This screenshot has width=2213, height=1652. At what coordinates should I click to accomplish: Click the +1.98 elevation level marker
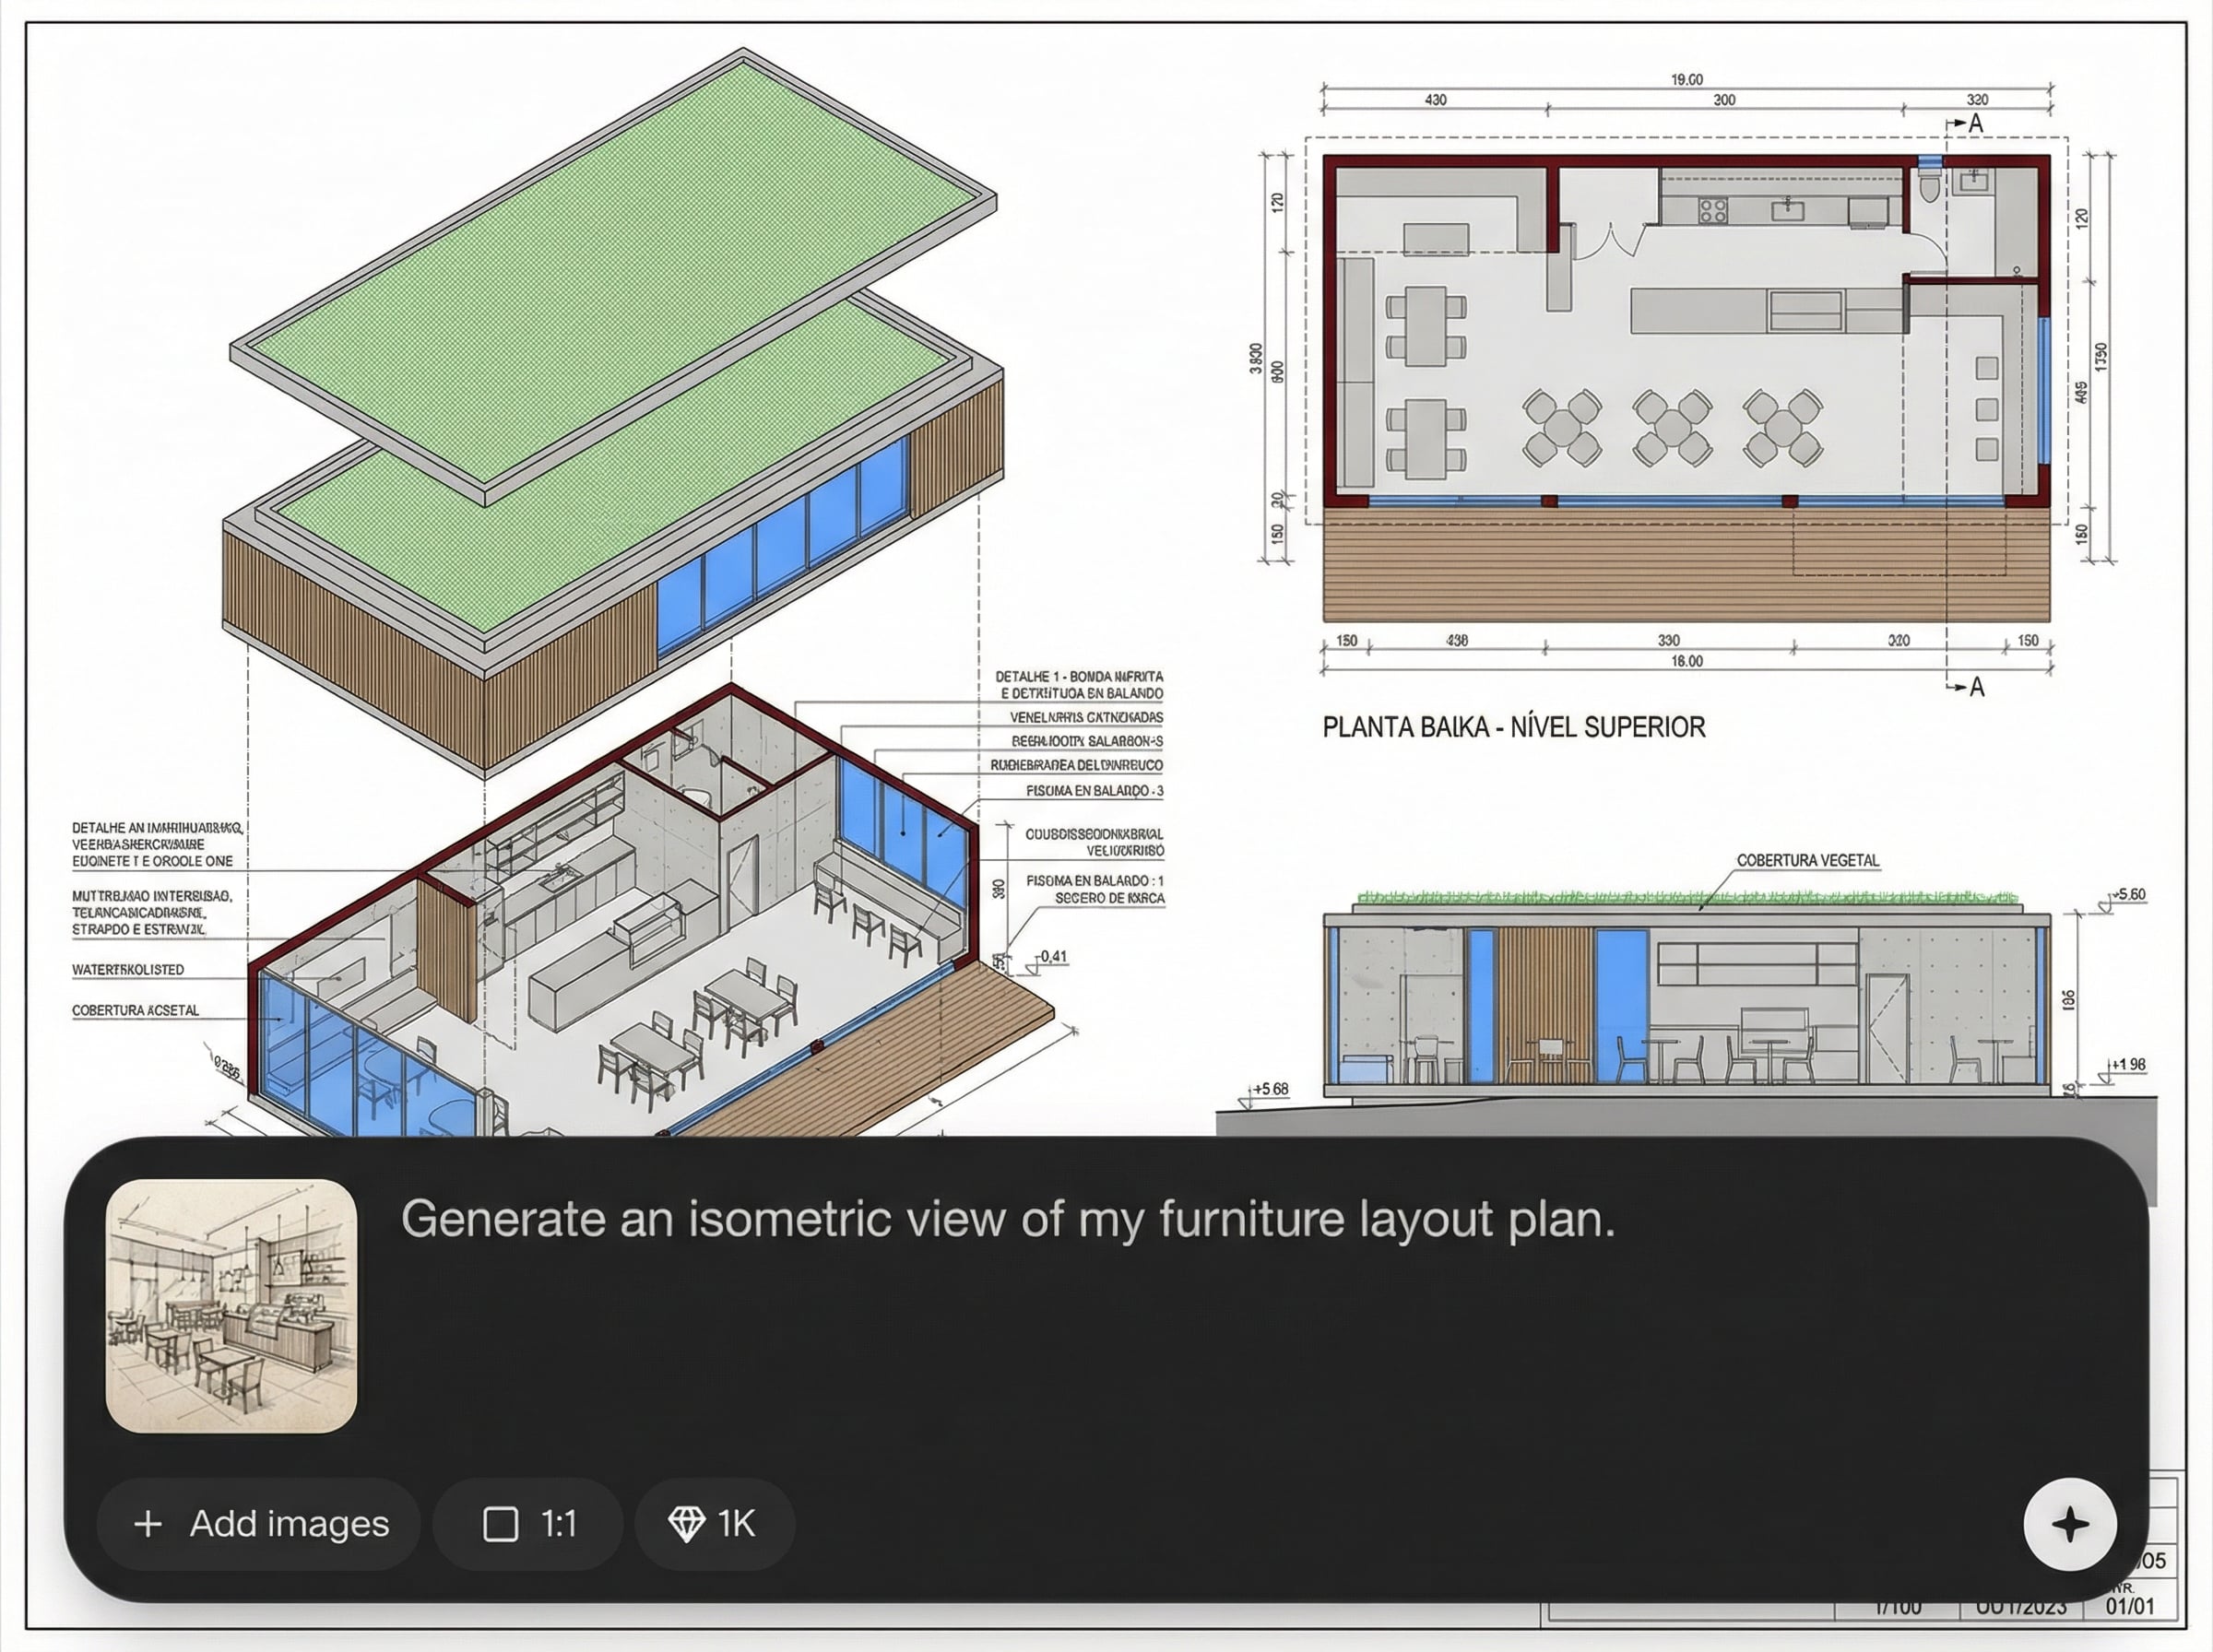pos(2128,1065)
